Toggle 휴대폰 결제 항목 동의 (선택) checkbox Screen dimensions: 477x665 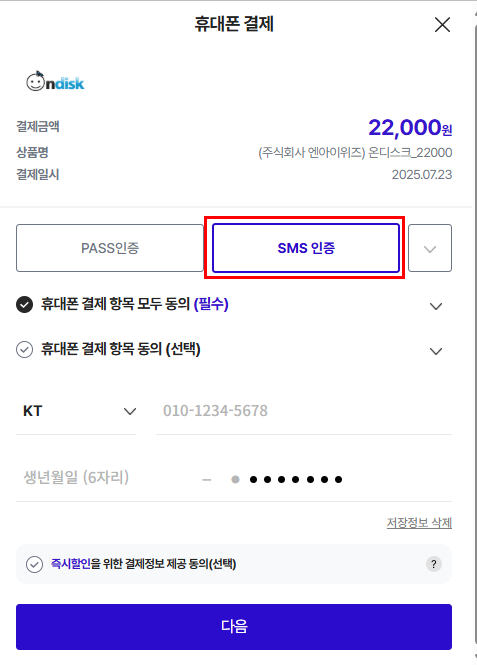pyautogui.click(x=25, y=349)
